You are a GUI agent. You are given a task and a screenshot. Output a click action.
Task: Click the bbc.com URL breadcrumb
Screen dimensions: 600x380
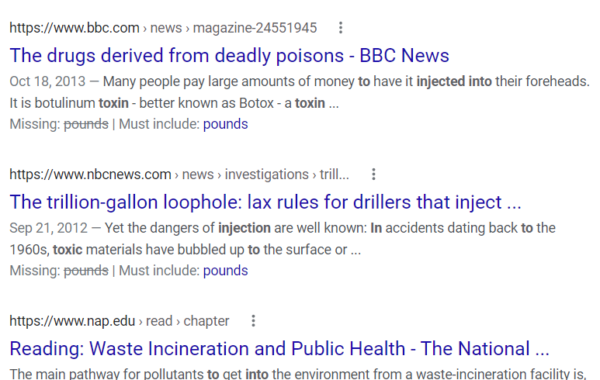163,28
